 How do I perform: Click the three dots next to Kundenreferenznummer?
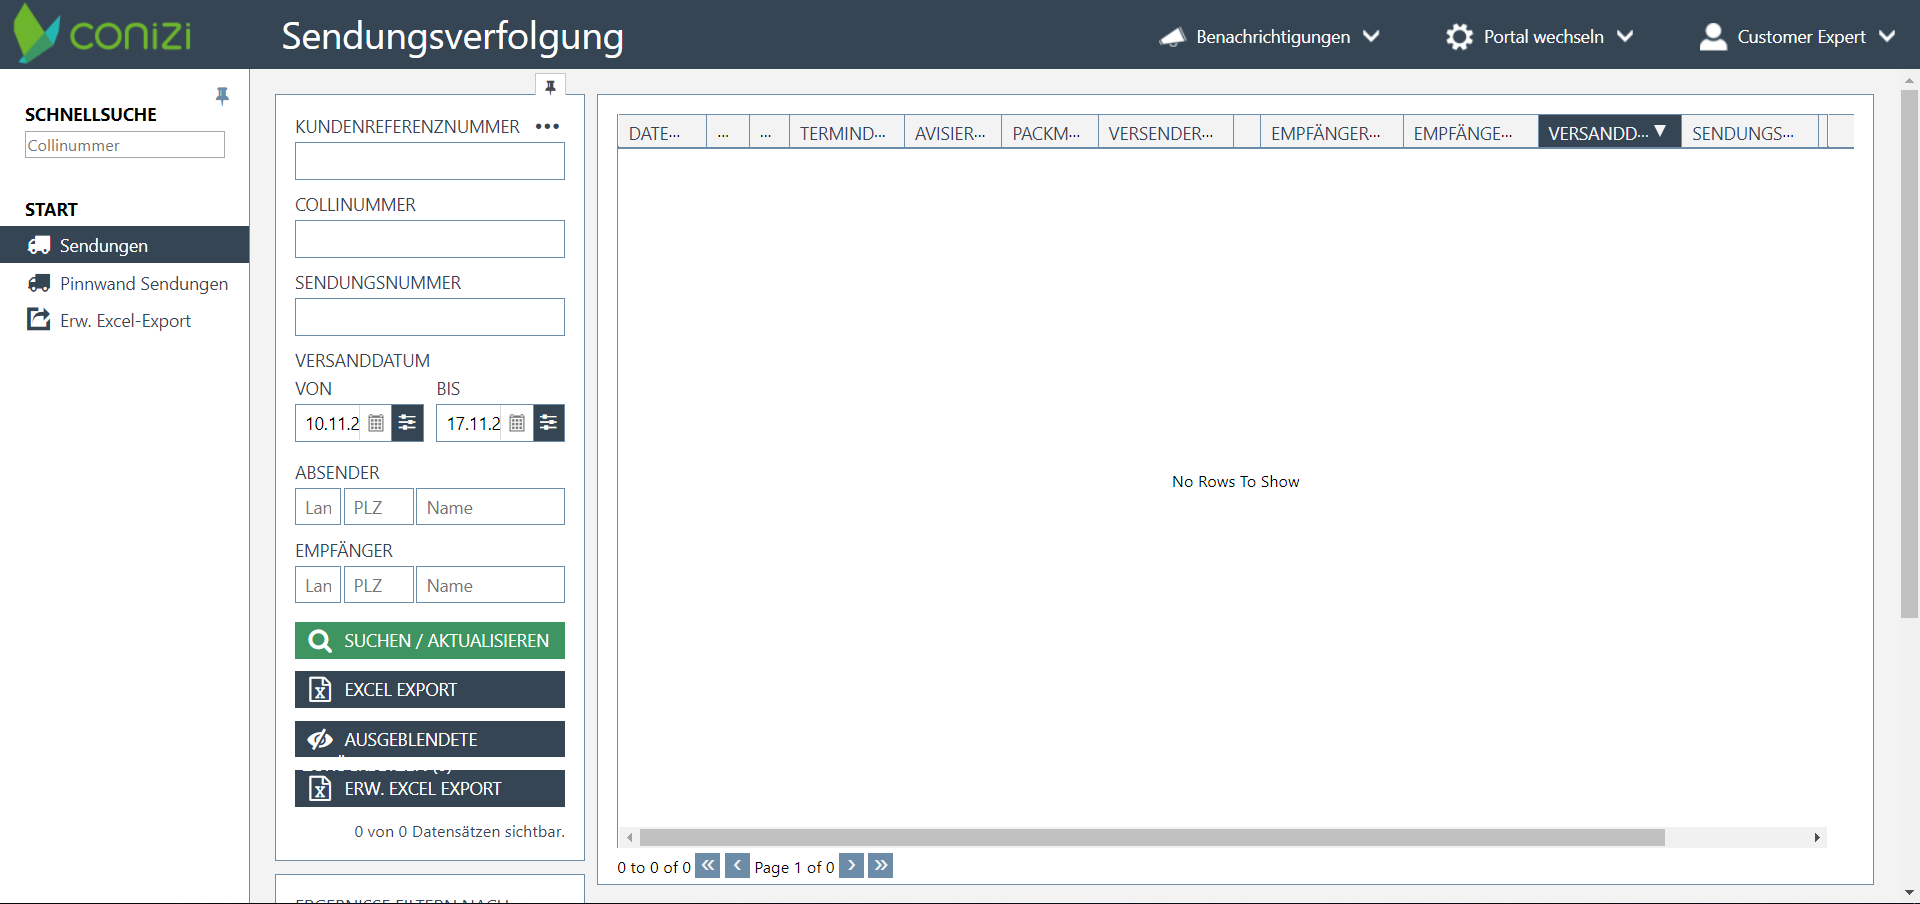(547, 127)
